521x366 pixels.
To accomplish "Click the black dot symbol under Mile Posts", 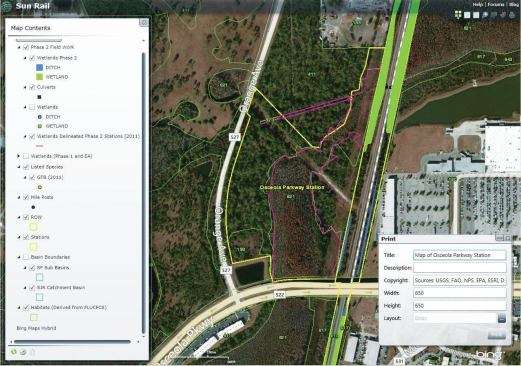I will (33, 207).
